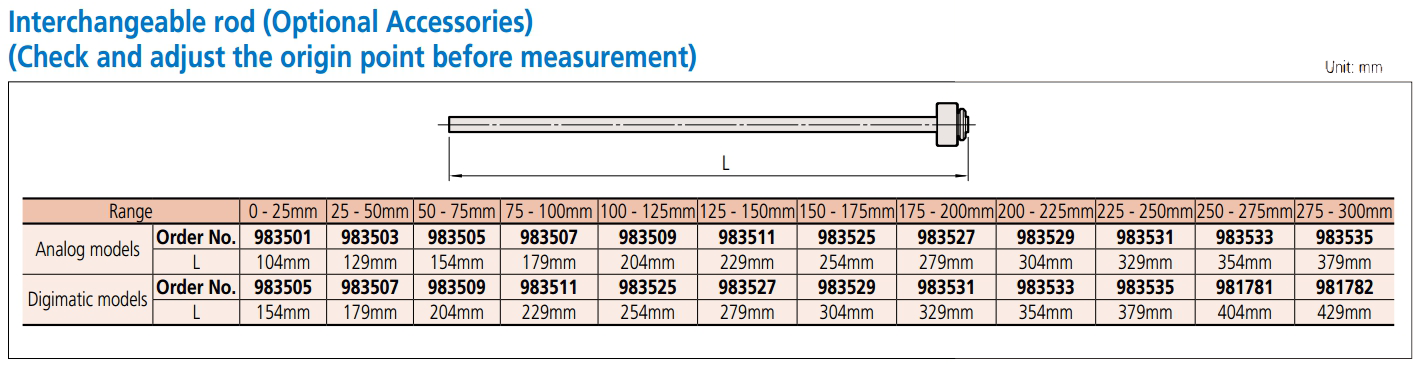Click the Analog models row label
Image resolution: width=1420 pixels, height=368 pixels.
pos(87,249)
